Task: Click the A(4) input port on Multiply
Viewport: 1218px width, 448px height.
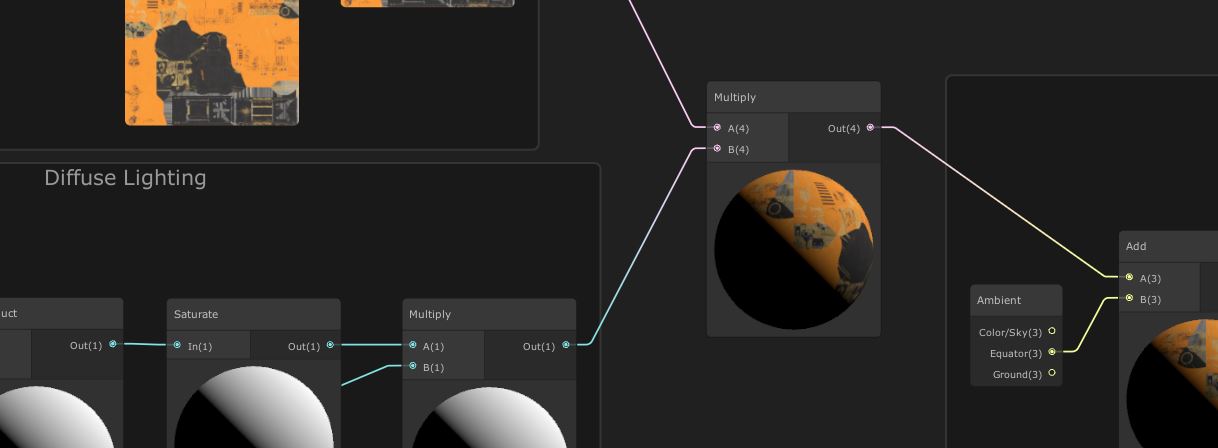Action: pos(717,128)
